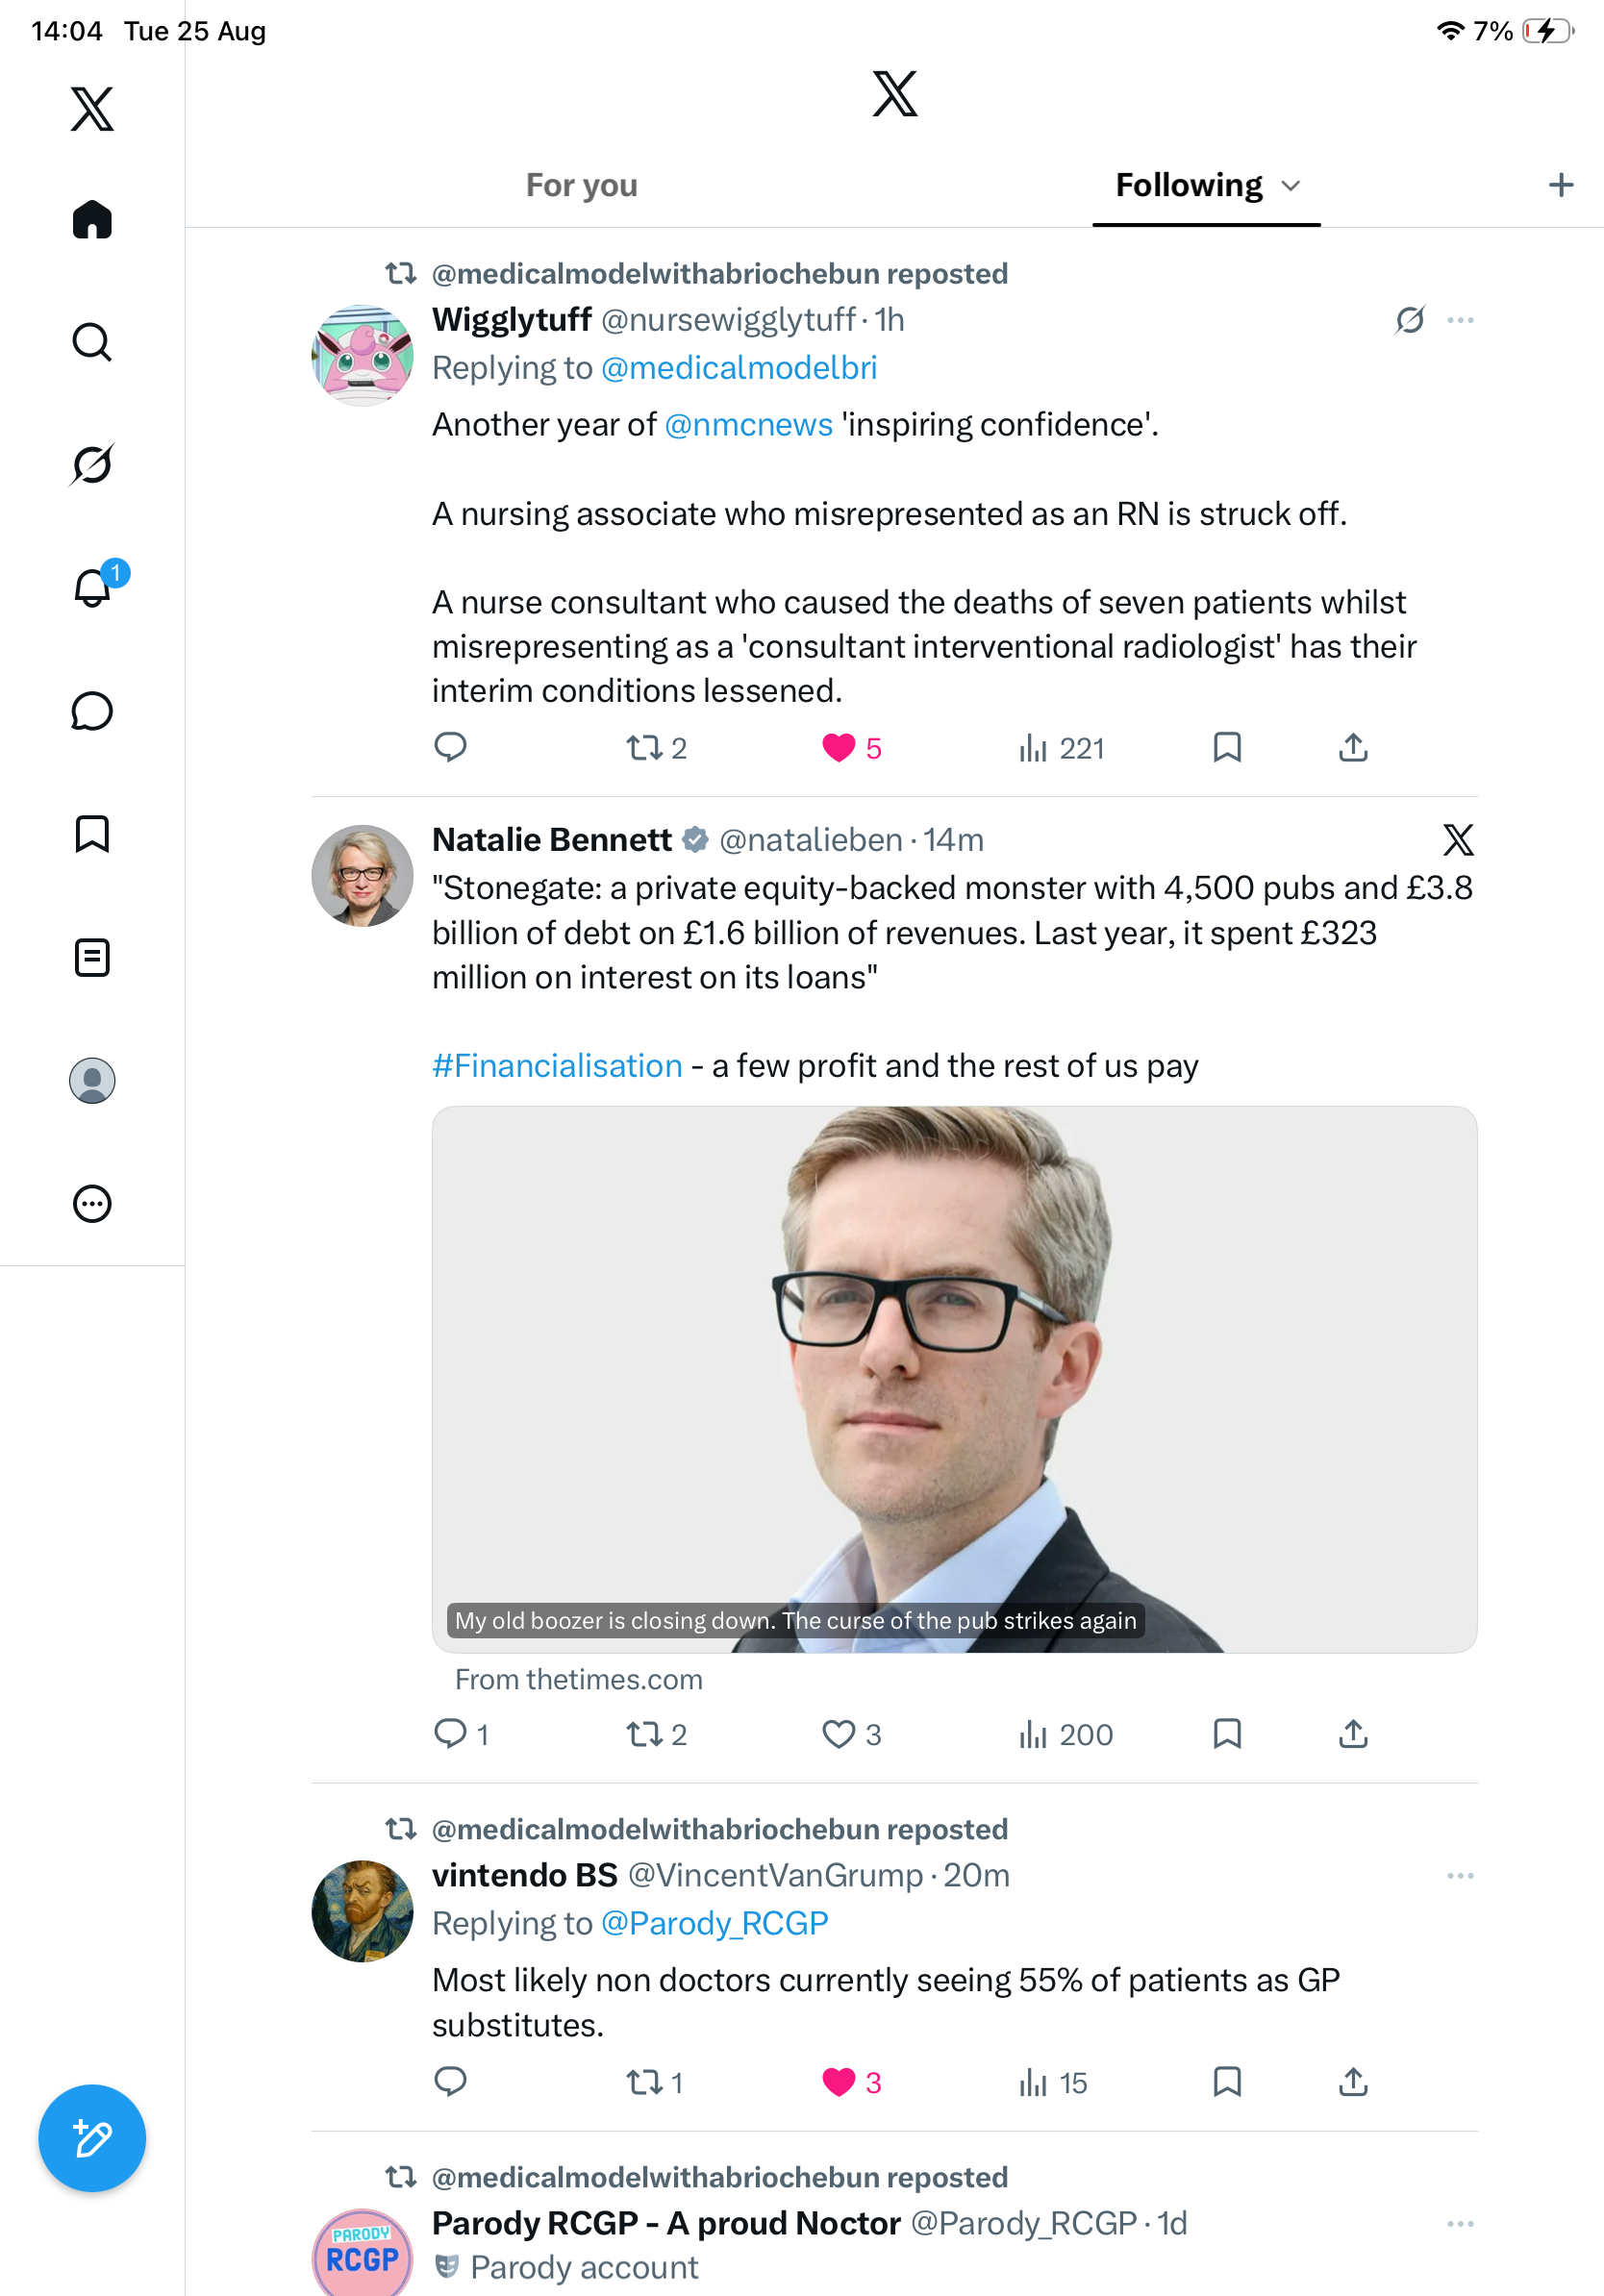Open the Lists icon in the sidebar

(x=92, y=957)
